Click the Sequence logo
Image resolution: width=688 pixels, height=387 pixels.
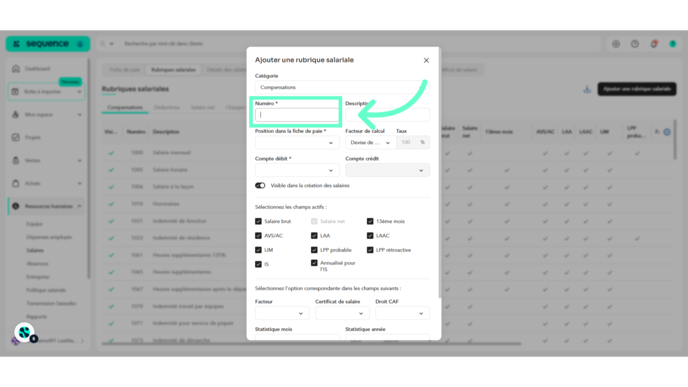[x=47, y=44]
